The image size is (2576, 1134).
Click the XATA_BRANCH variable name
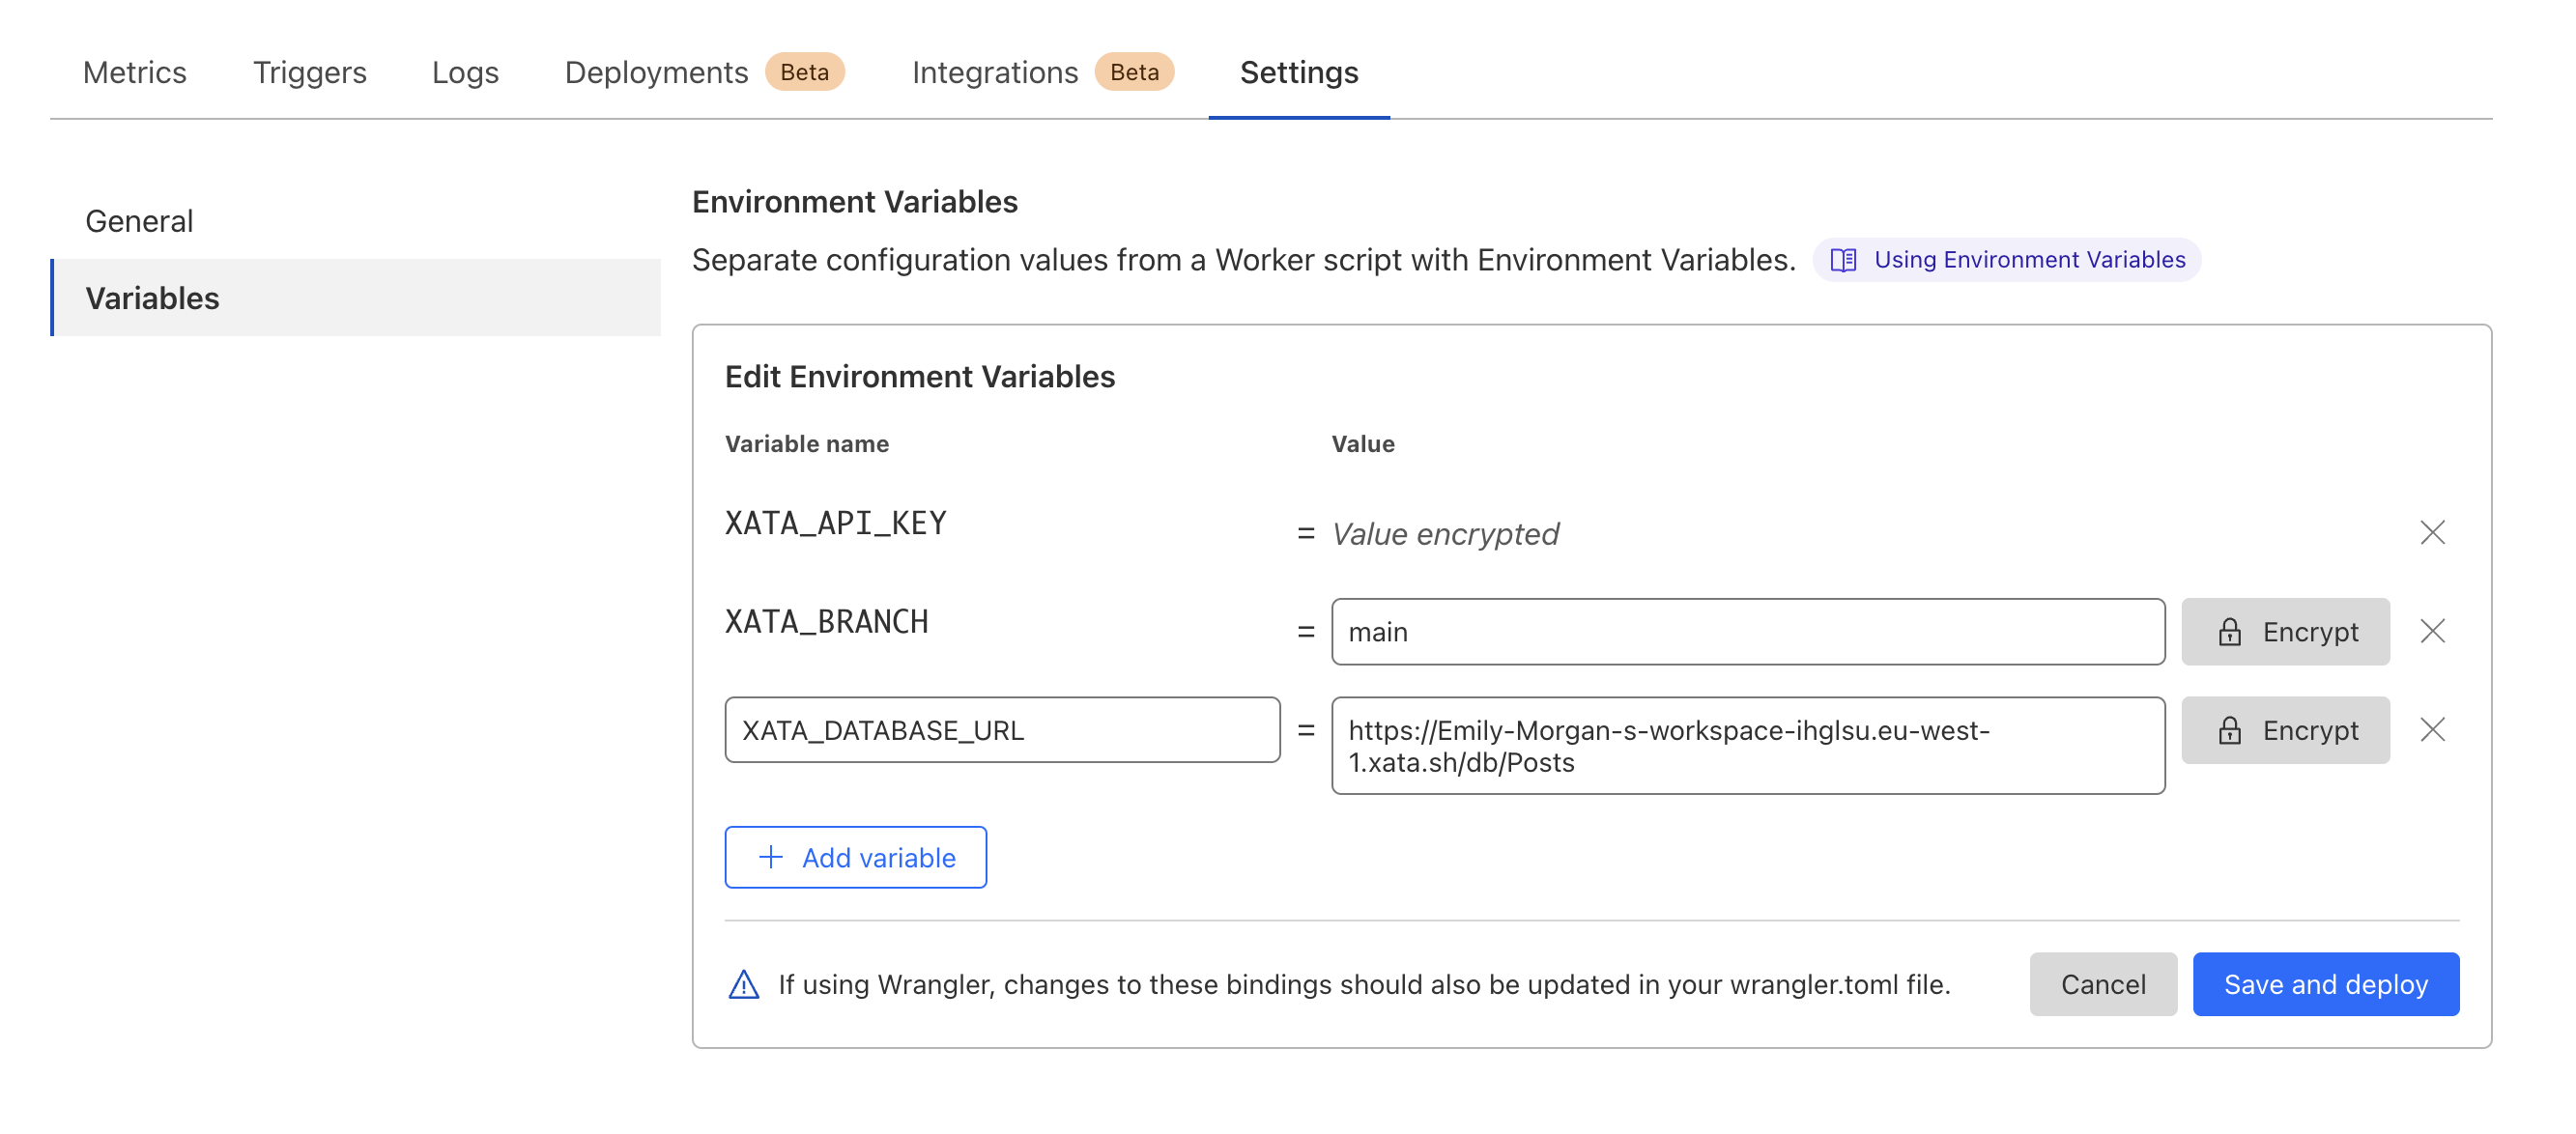tap(826, 622)
